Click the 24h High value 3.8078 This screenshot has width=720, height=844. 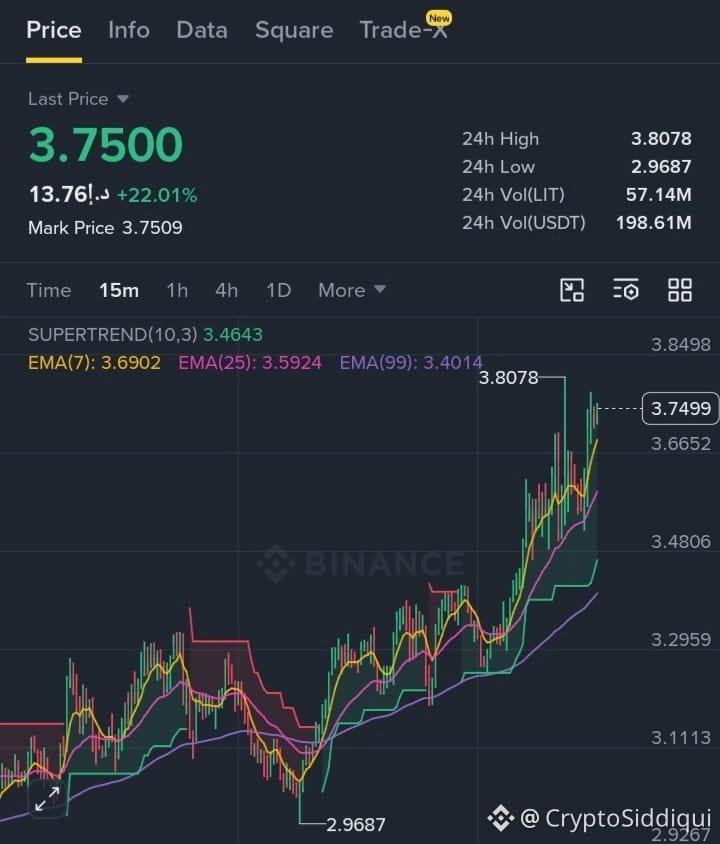(x=661, y=139)
